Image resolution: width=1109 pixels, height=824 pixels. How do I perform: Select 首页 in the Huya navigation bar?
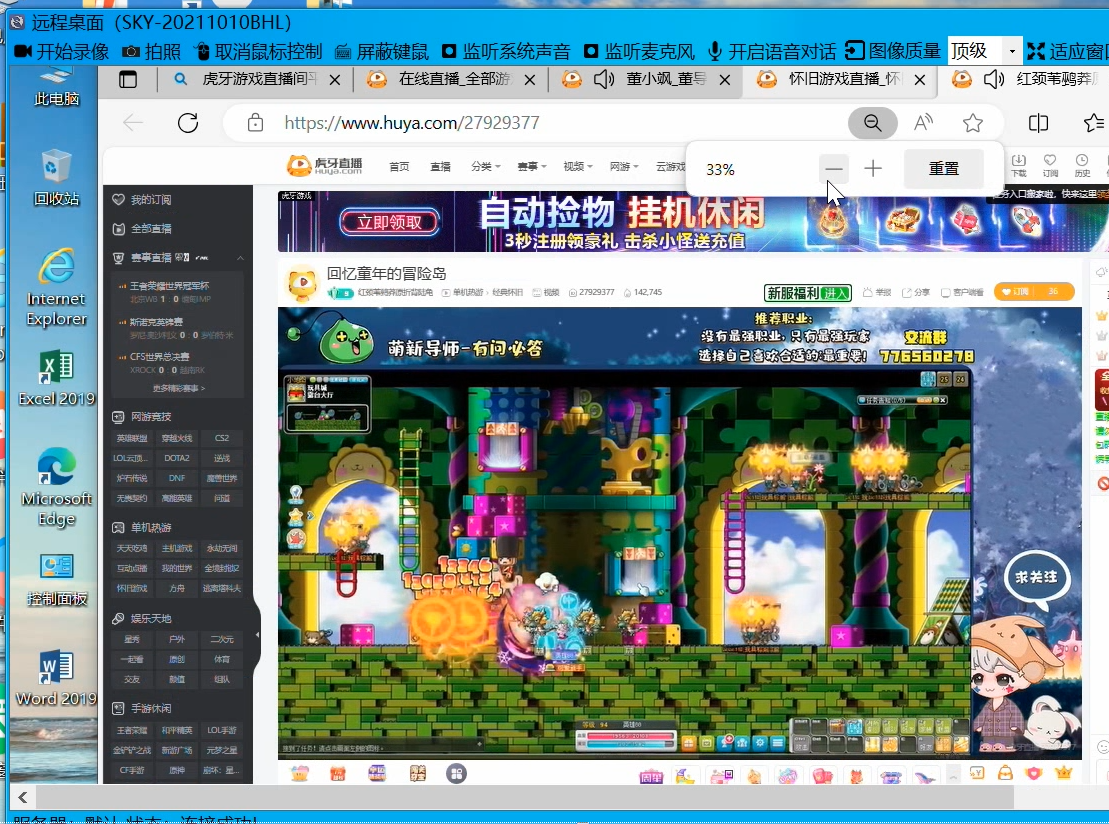pyautogui.click(x=399, y=166)
